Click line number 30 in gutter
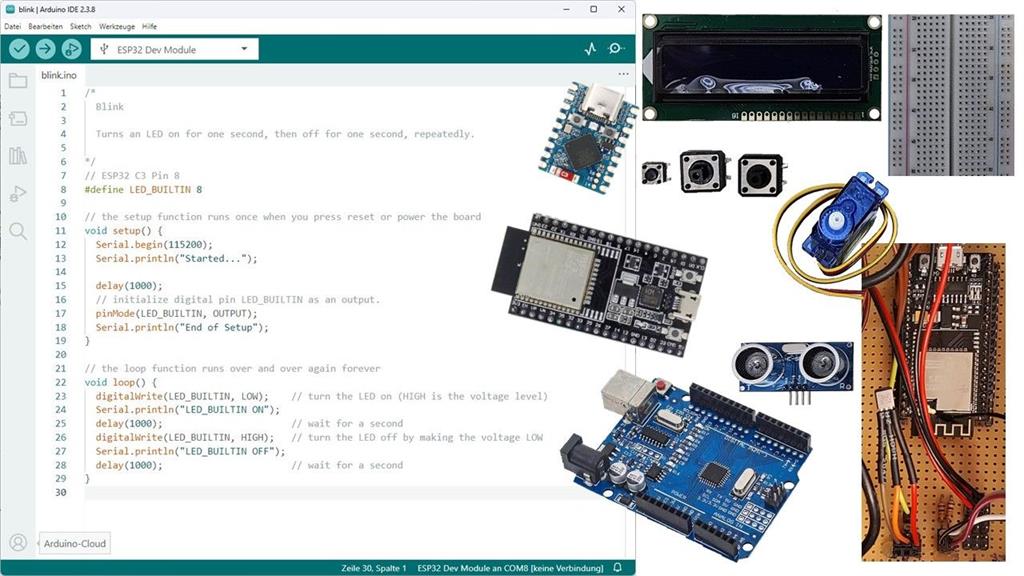 coord(61,492)
